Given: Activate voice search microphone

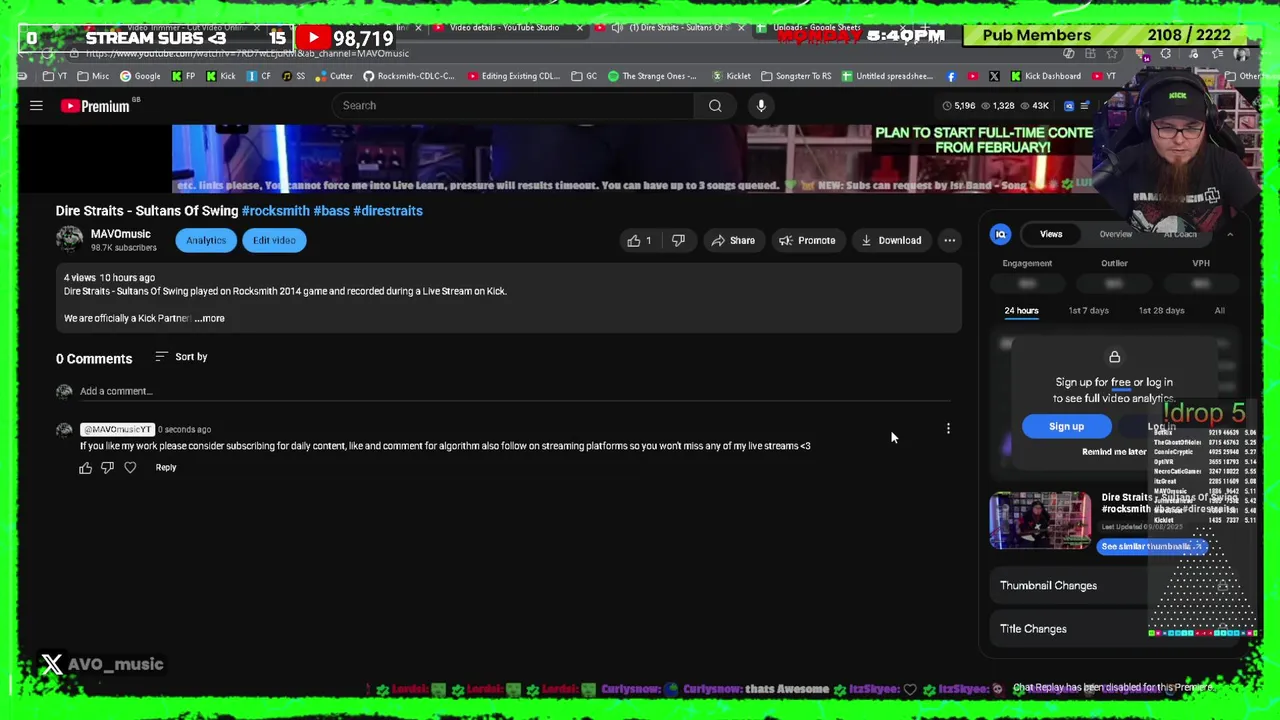Looking at the screenshot, I should click(x=761, y=105).
